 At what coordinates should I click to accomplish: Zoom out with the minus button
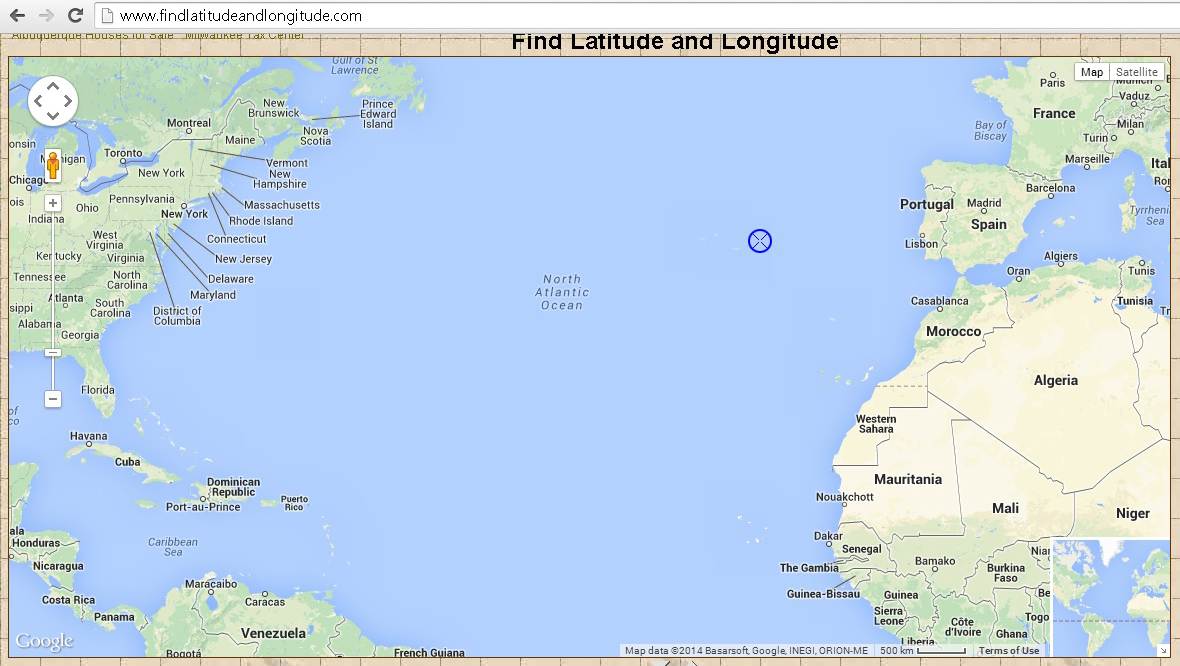(x=53, y=399)
